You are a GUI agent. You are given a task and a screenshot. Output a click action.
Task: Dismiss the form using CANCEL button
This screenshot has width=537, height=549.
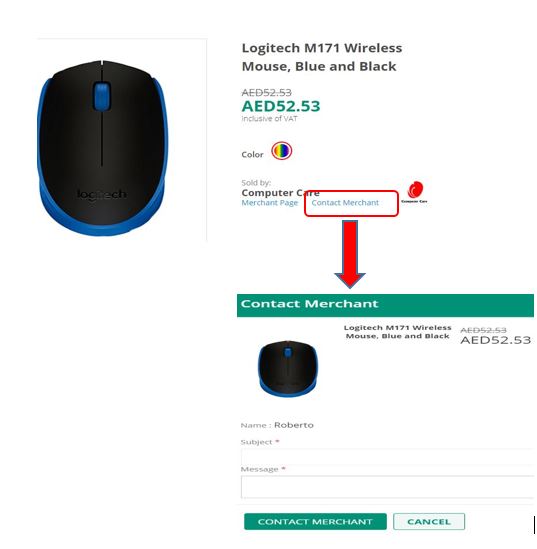[429, 522]
